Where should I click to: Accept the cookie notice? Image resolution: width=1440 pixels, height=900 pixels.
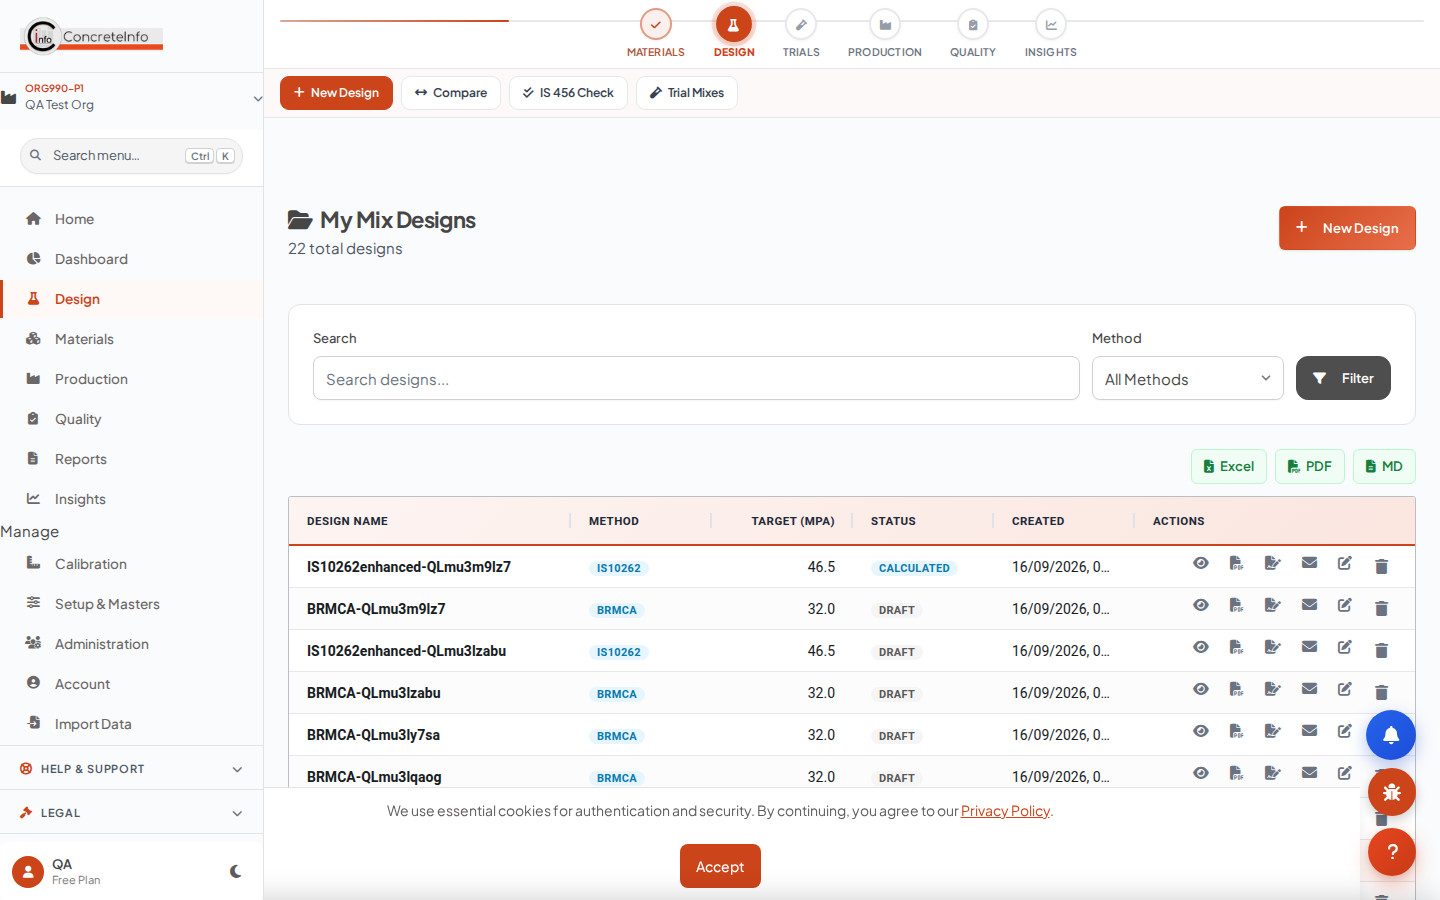[720, 866]
